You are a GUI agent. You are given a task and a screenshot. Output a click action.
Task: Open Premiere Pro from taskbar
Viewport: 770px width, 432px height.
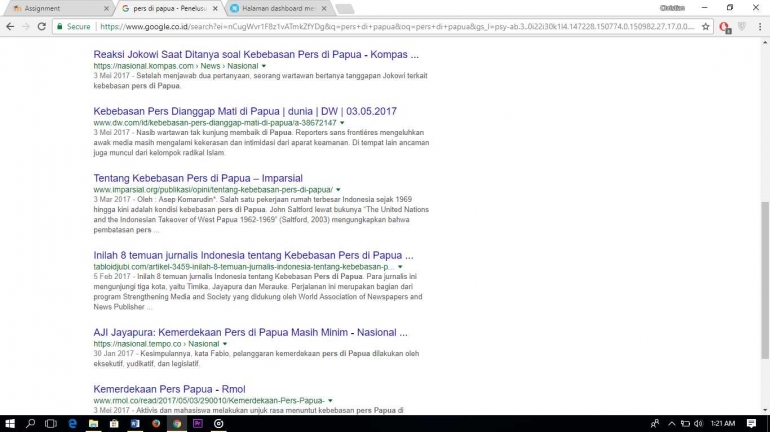point(198,423)
